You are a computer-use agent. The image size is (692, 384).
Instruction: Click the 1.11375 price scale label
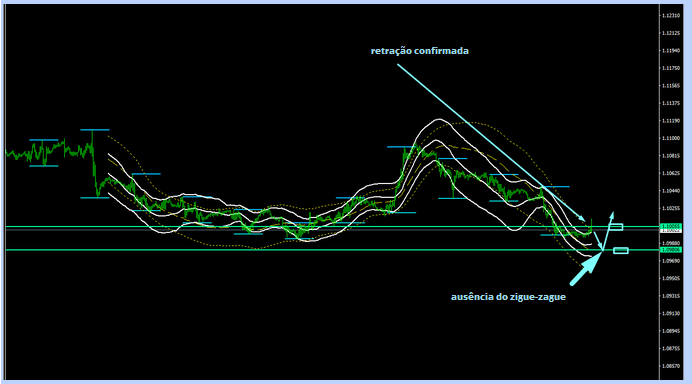(x=671, y=103)
